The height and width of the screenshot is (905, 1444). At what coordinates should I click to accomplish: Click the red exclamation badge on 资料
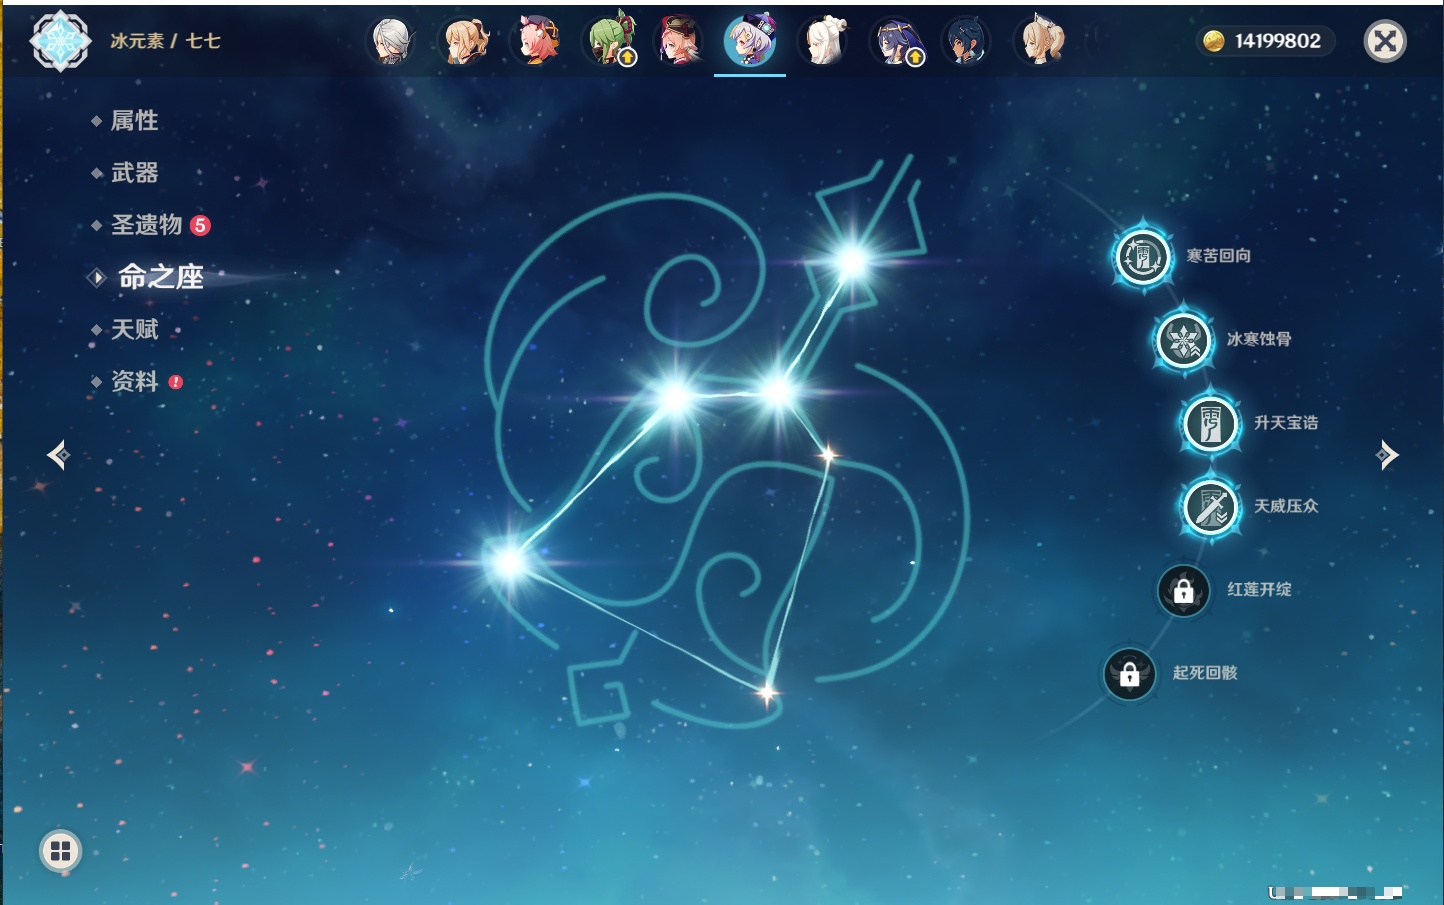tap(176, 382)
